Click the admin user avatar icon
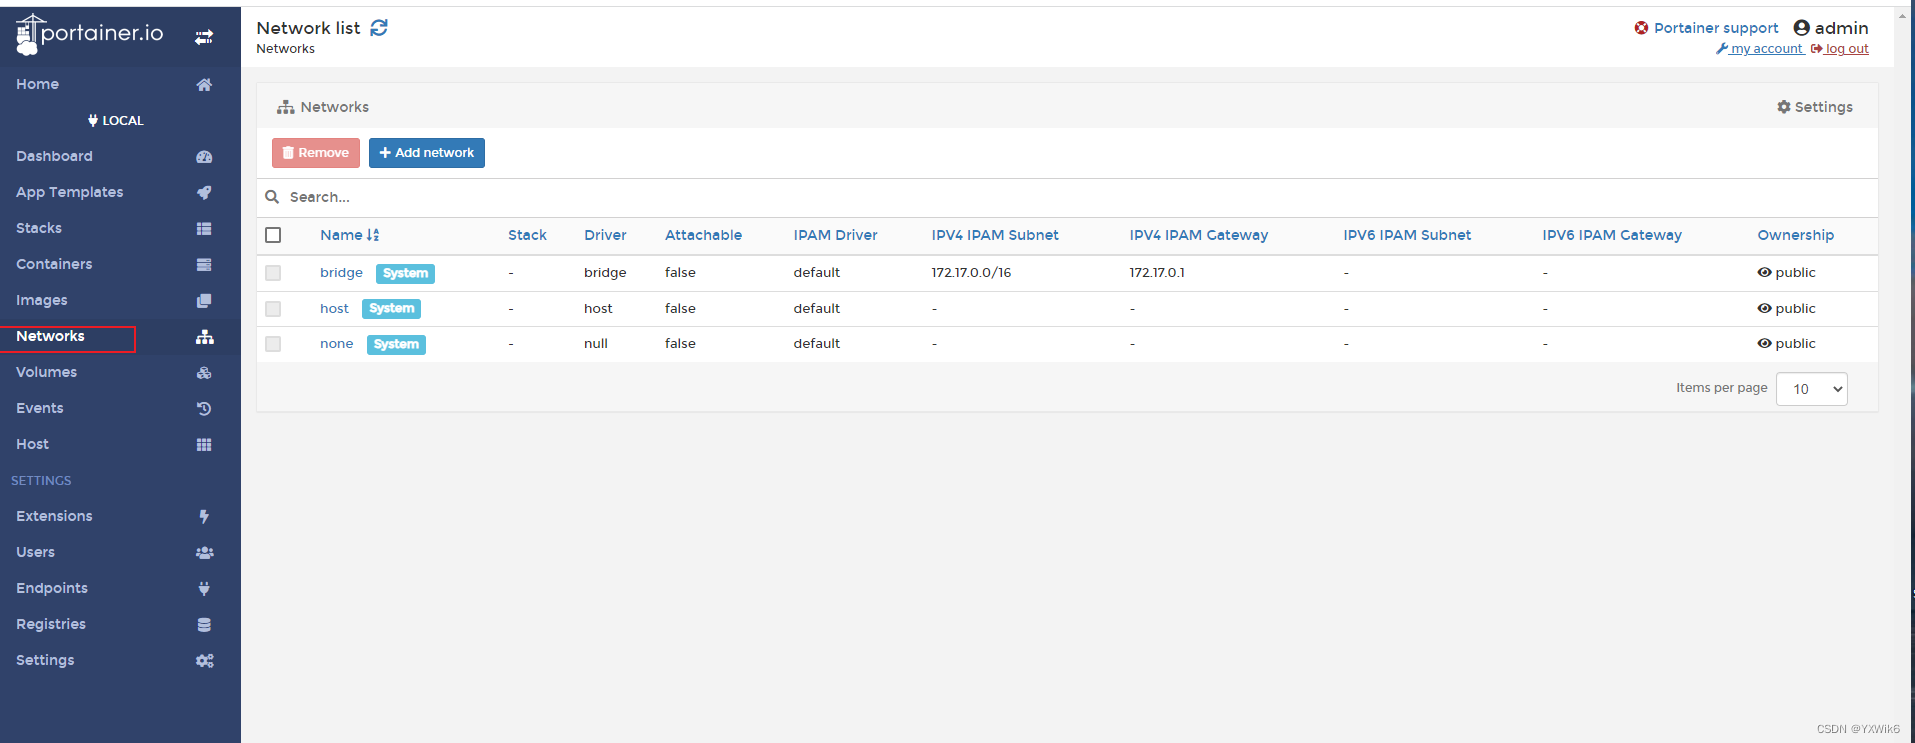This screenshot has width=1915, height=743. click(x=1802, y=28)
